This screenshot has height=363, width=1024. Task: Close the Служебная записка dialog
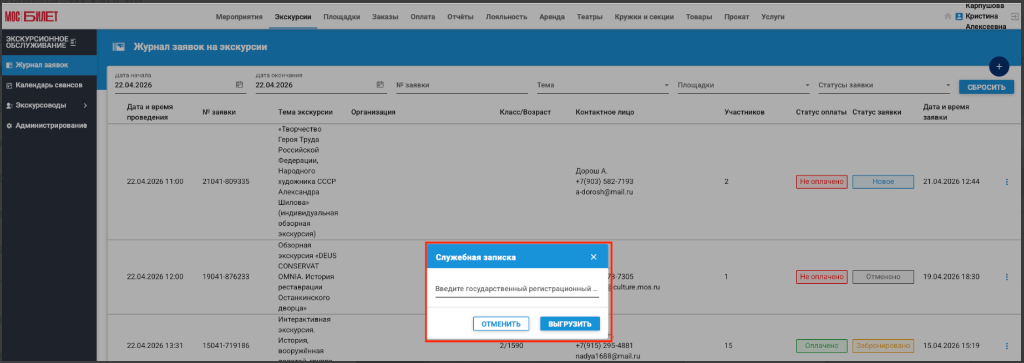pyautogui.click(x=593, y=257)
